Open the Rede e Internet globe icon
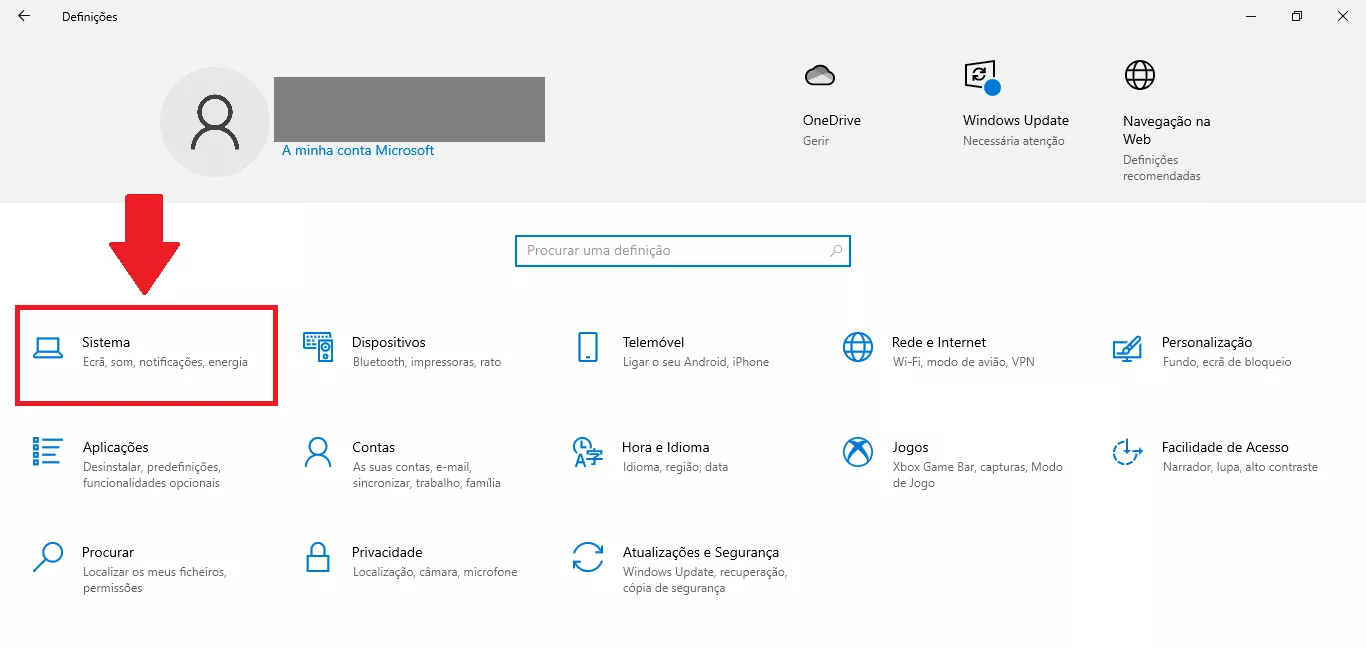 (858, 347)
